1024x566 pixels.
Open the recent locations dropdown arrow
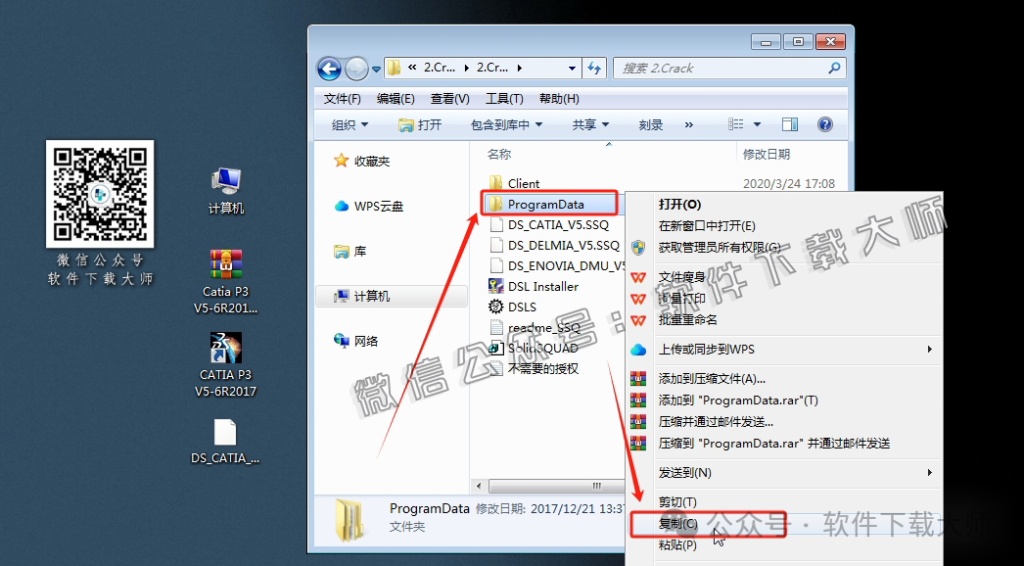pos(376,69)
